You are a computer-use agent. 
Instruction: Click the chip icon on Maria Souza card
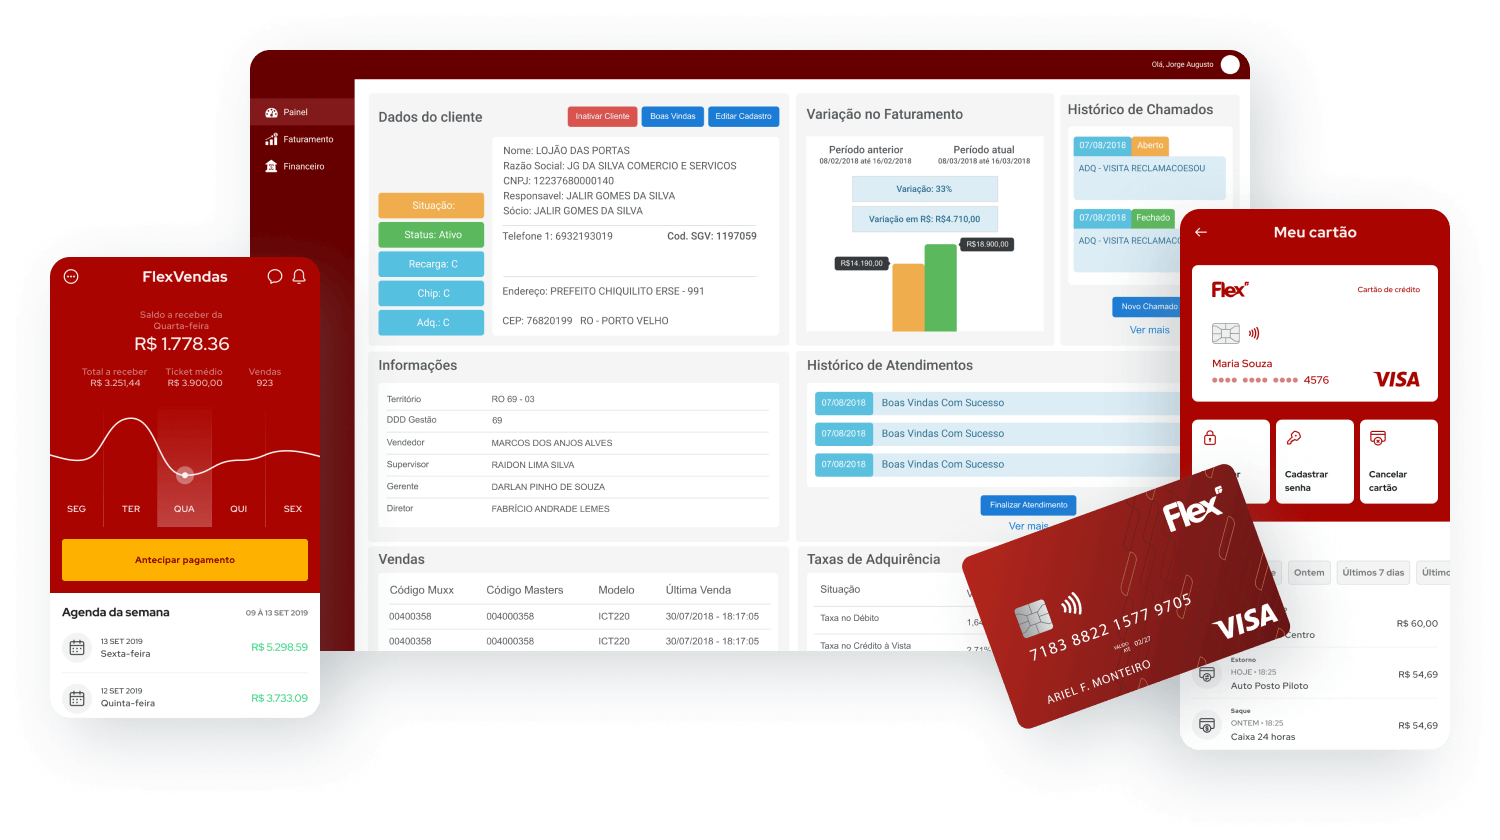pyautogui.click(x=1225, y=333)
